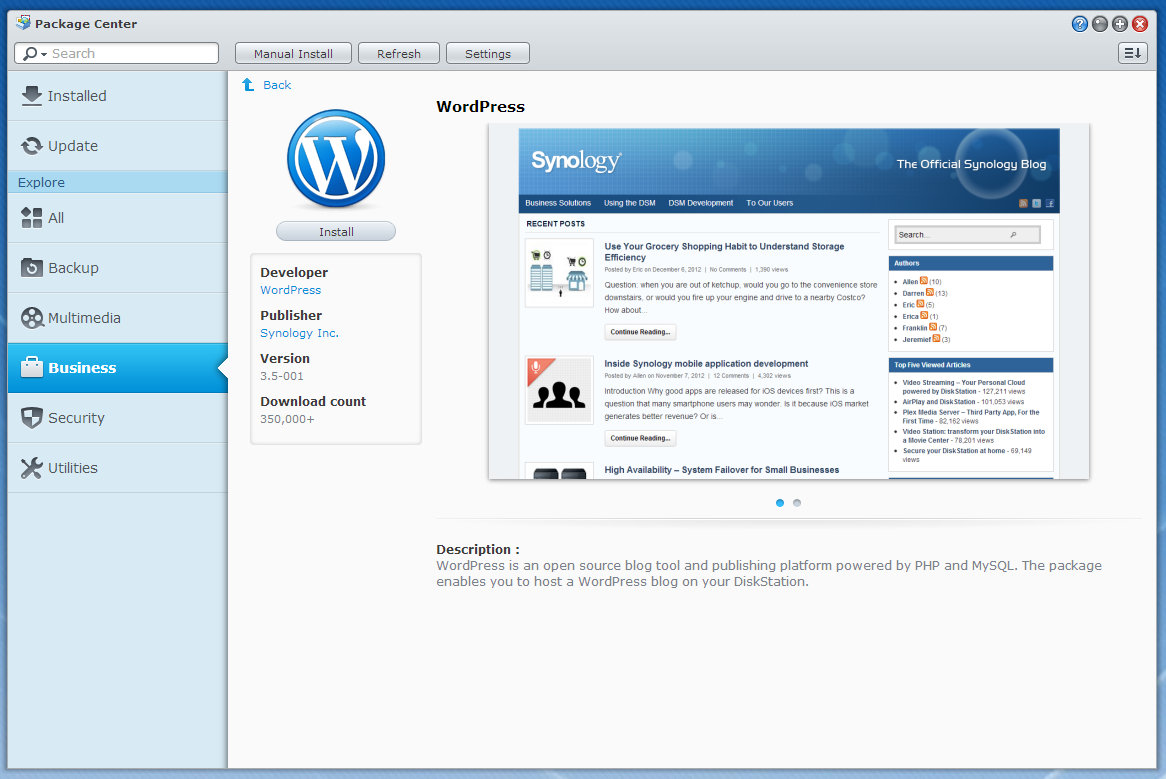
Task: Click the WordPress blog screenshot preview
Action: click(x=789, y=302)
